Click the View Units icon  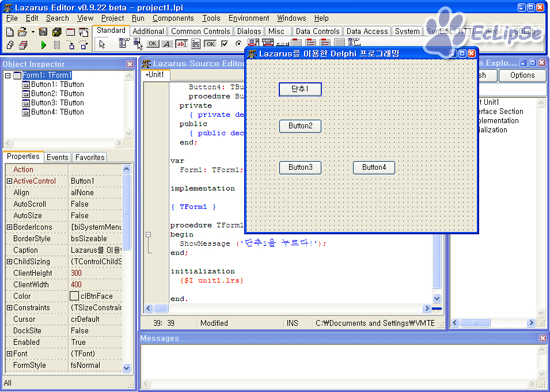click(x=10, y=45)
